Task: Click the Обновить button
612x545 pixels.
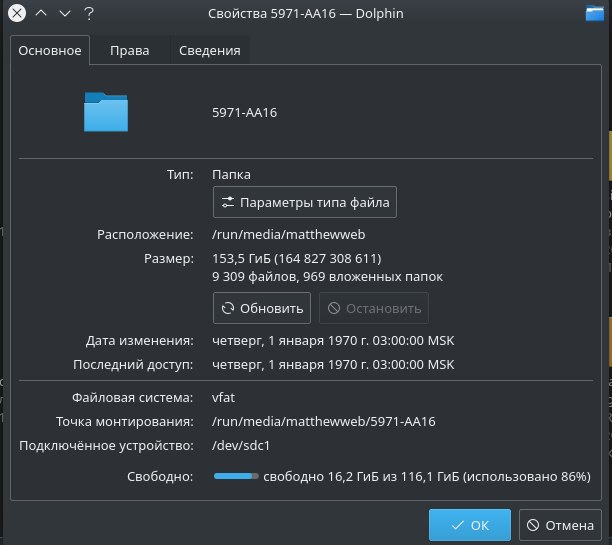Action: click(x=262, y=308)
